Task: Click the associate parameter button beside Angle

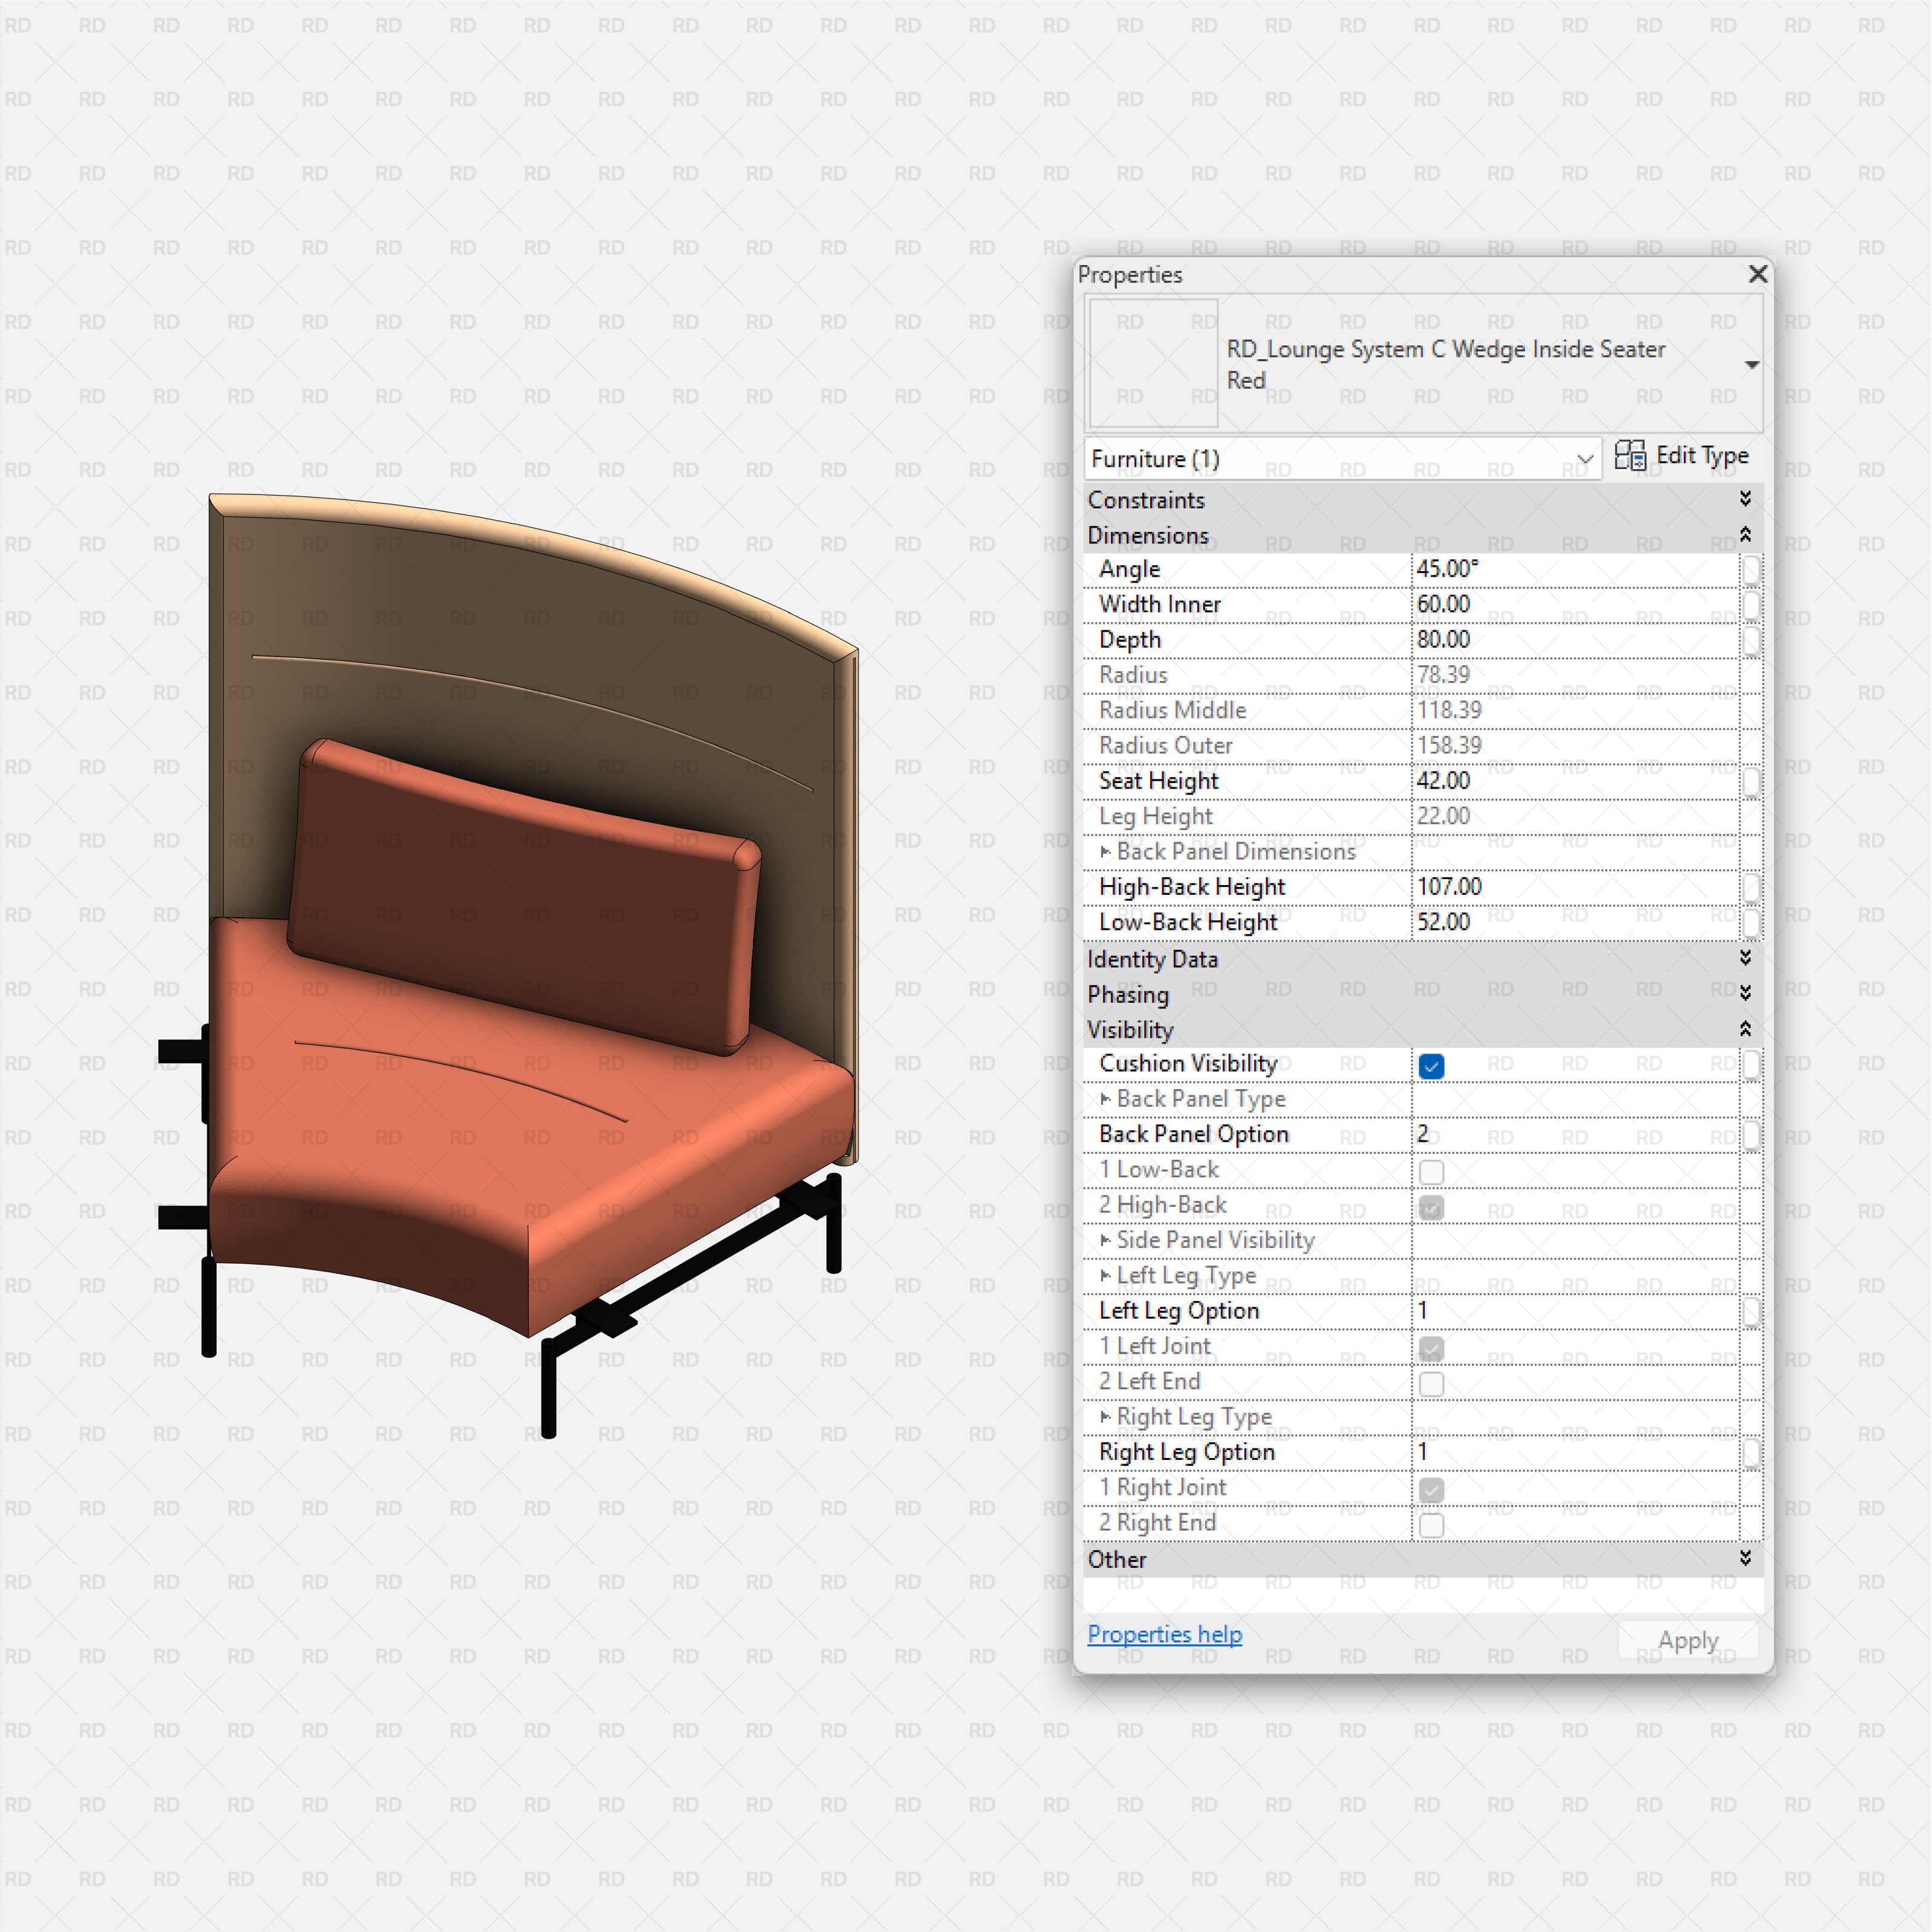Action: click(1751, 568)
